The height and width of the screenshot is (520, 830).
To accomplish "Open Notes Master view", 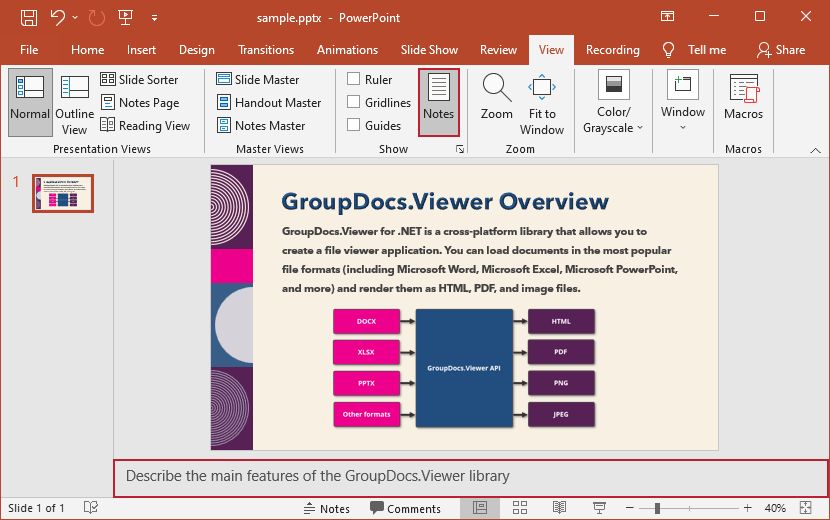I will (261, 125).
